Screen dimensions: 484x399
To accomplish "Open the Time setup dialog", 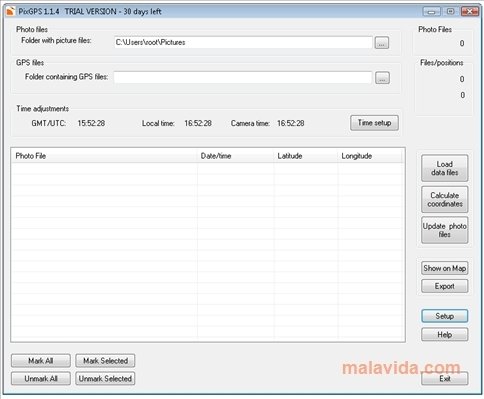I will tap(374, 123).
